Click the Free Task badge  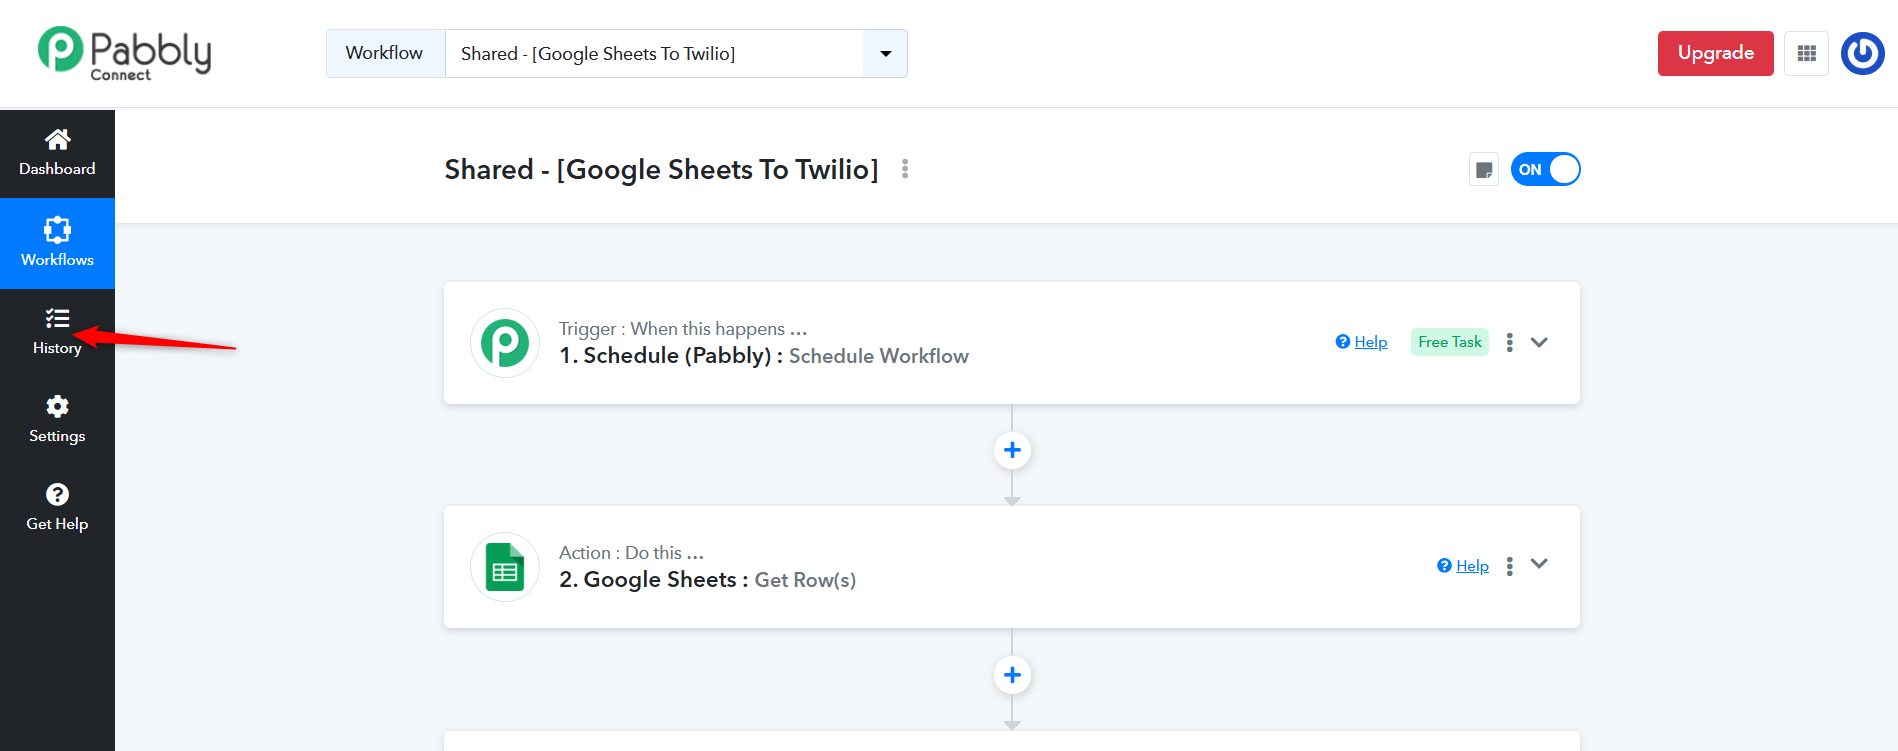point(1450,342)
